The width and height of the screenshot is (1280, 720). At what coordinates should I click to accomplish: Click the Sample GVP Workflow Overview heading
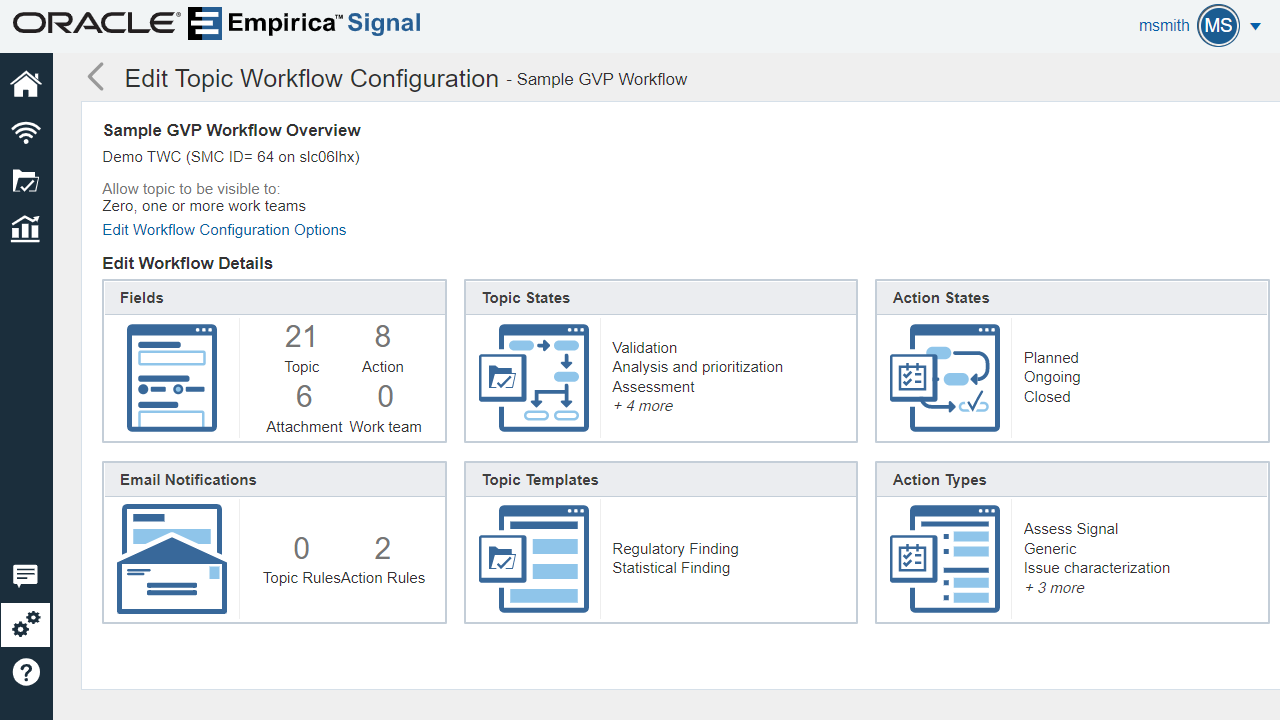coord(232,130)
